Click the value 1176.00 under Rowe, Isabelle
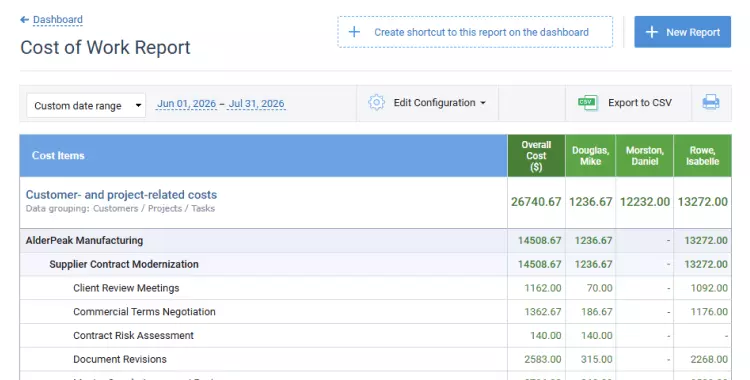Image resolution: width=750 pixels, height=380 pixels. click(x=709, y=312)
